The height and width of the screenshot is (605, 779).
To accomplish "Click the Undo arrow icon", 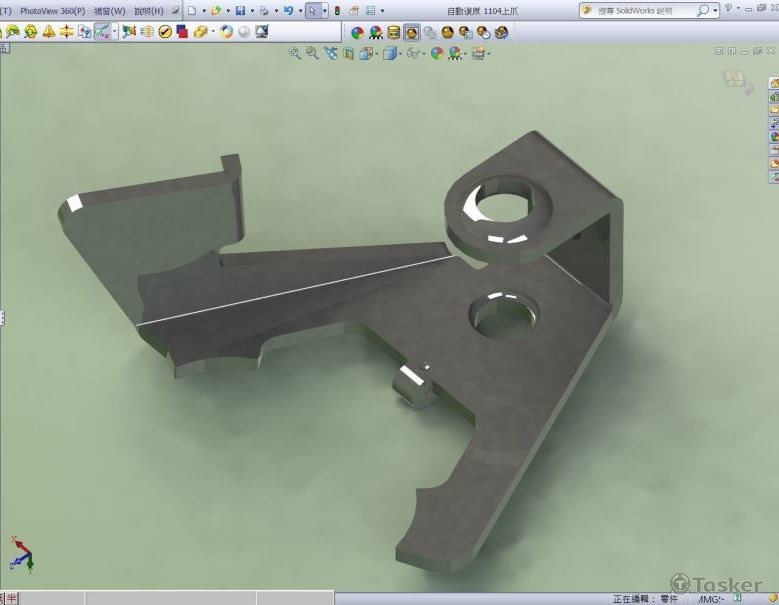I will pyautogui.click(x=288, y=11).
